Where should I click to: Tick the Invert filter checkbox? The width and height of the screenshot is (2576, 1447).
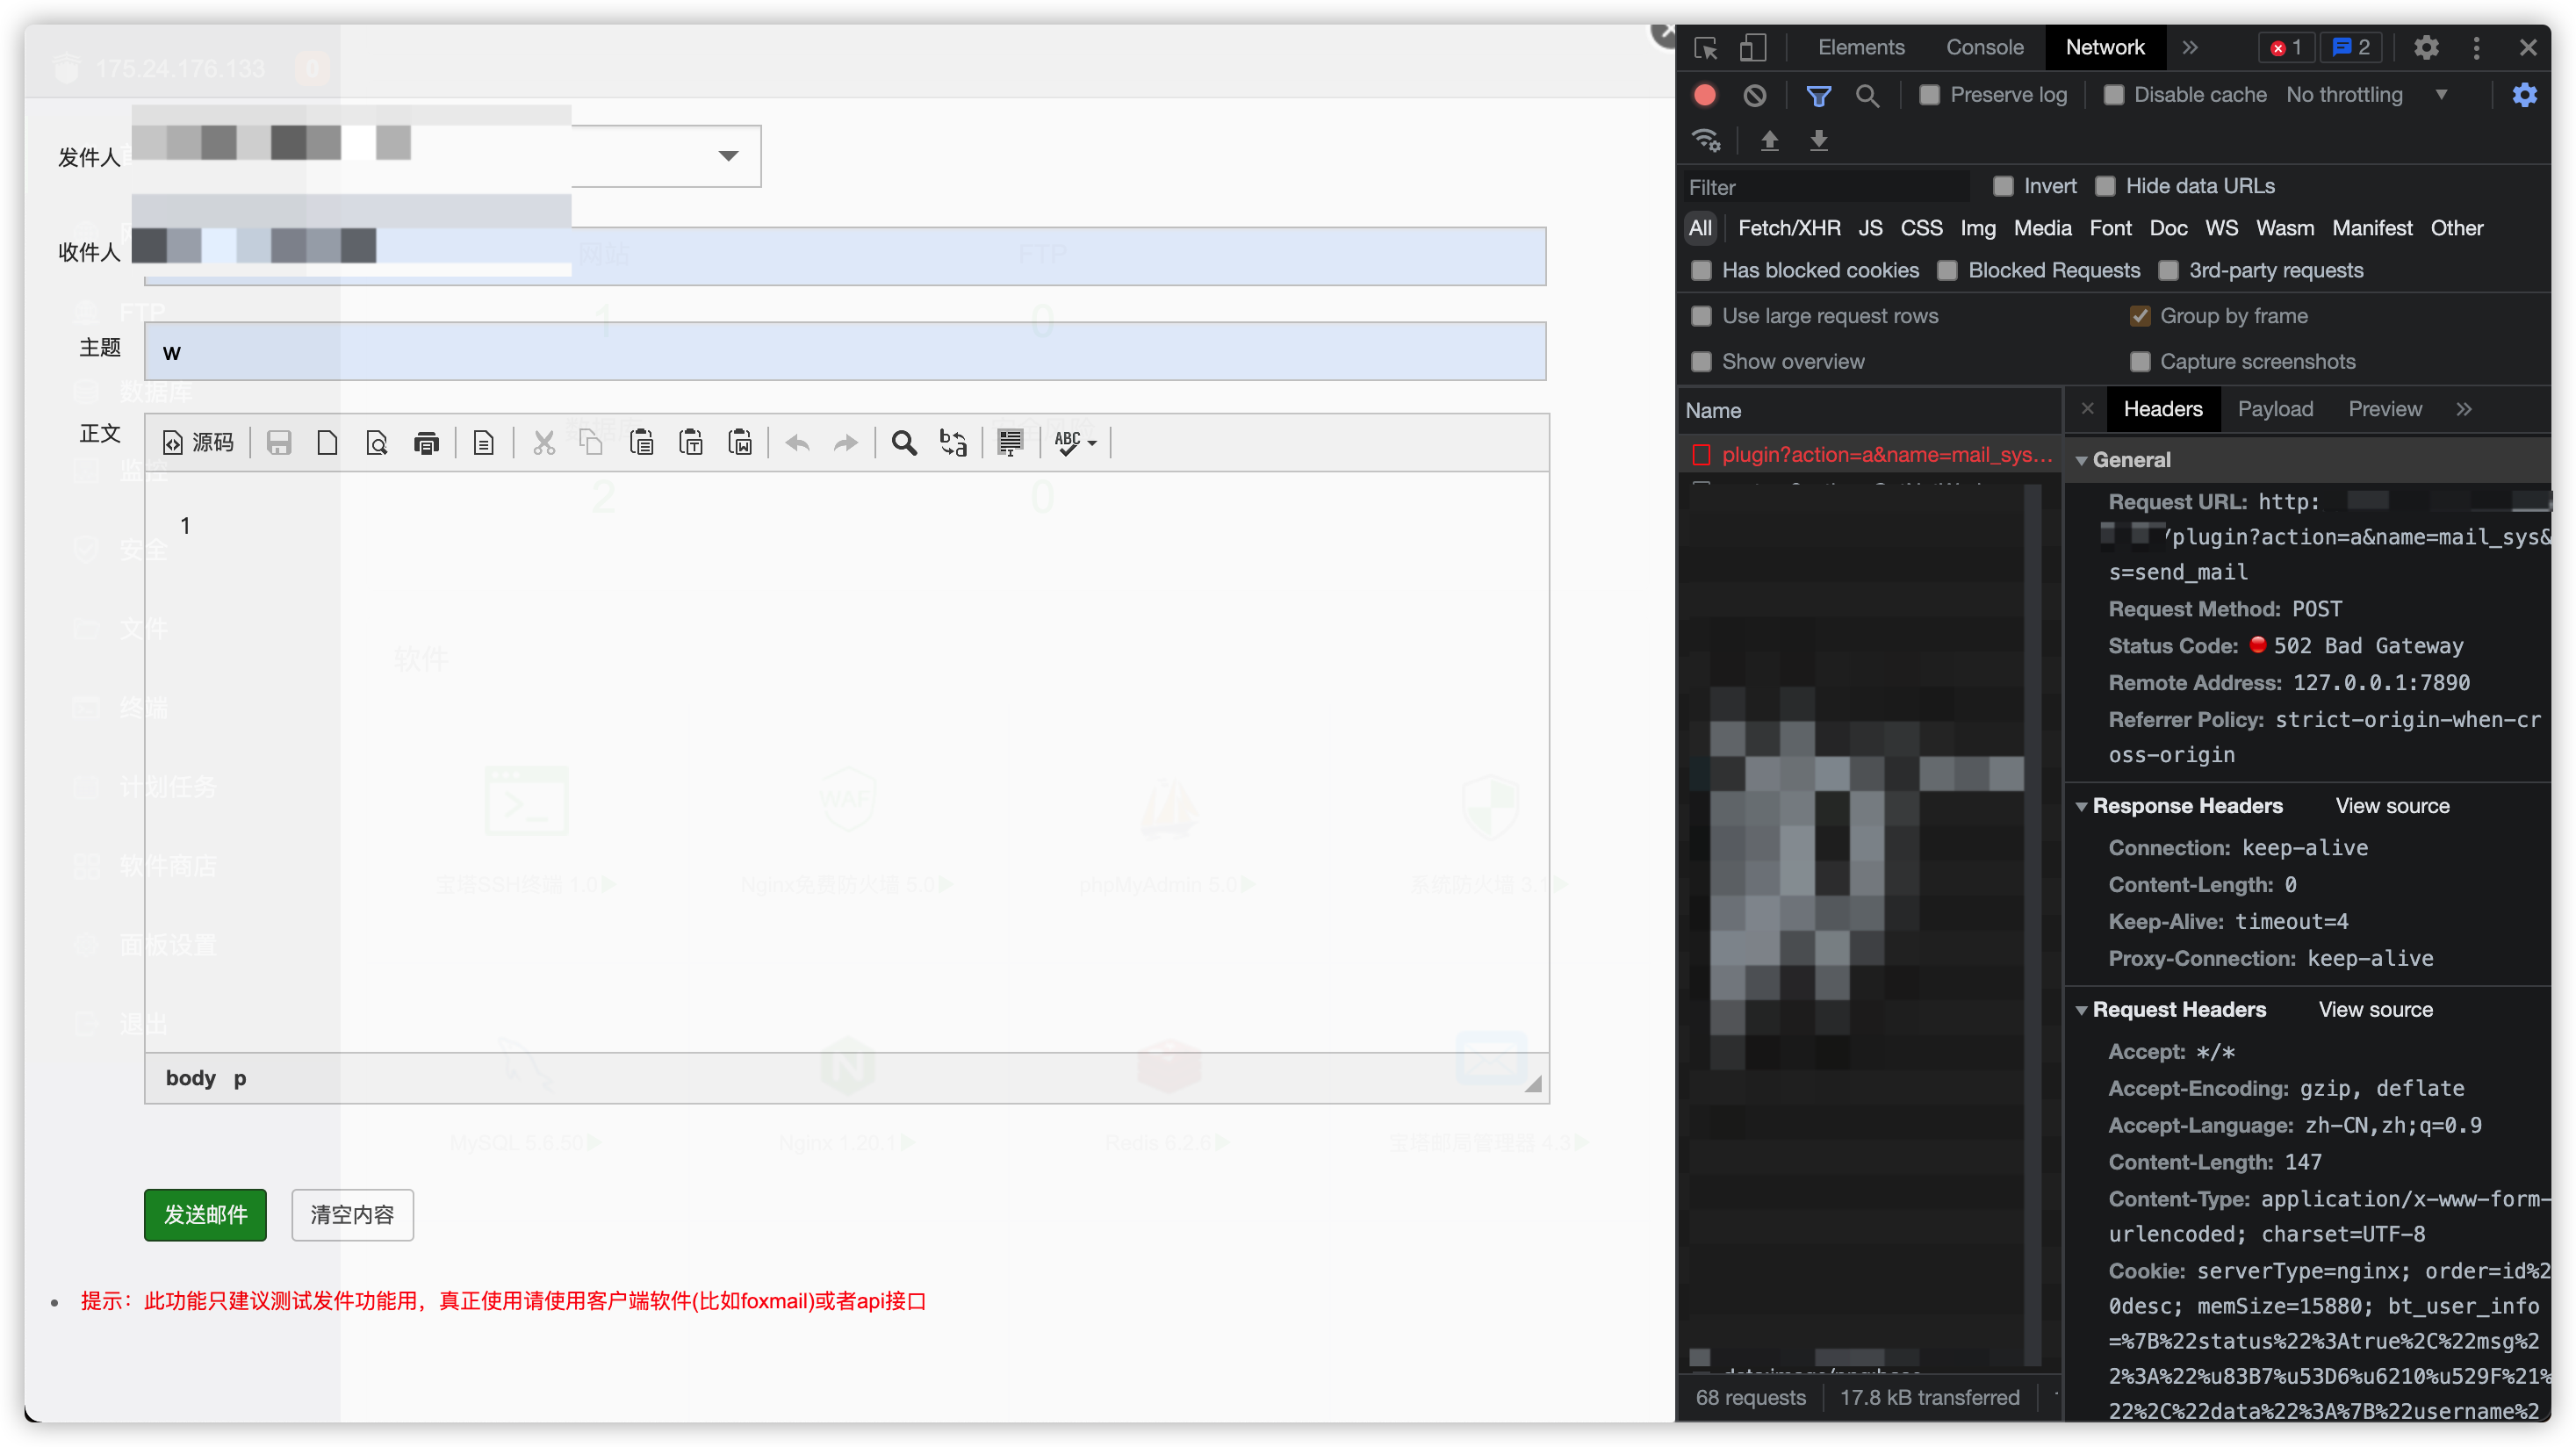tap(2003, 186)
